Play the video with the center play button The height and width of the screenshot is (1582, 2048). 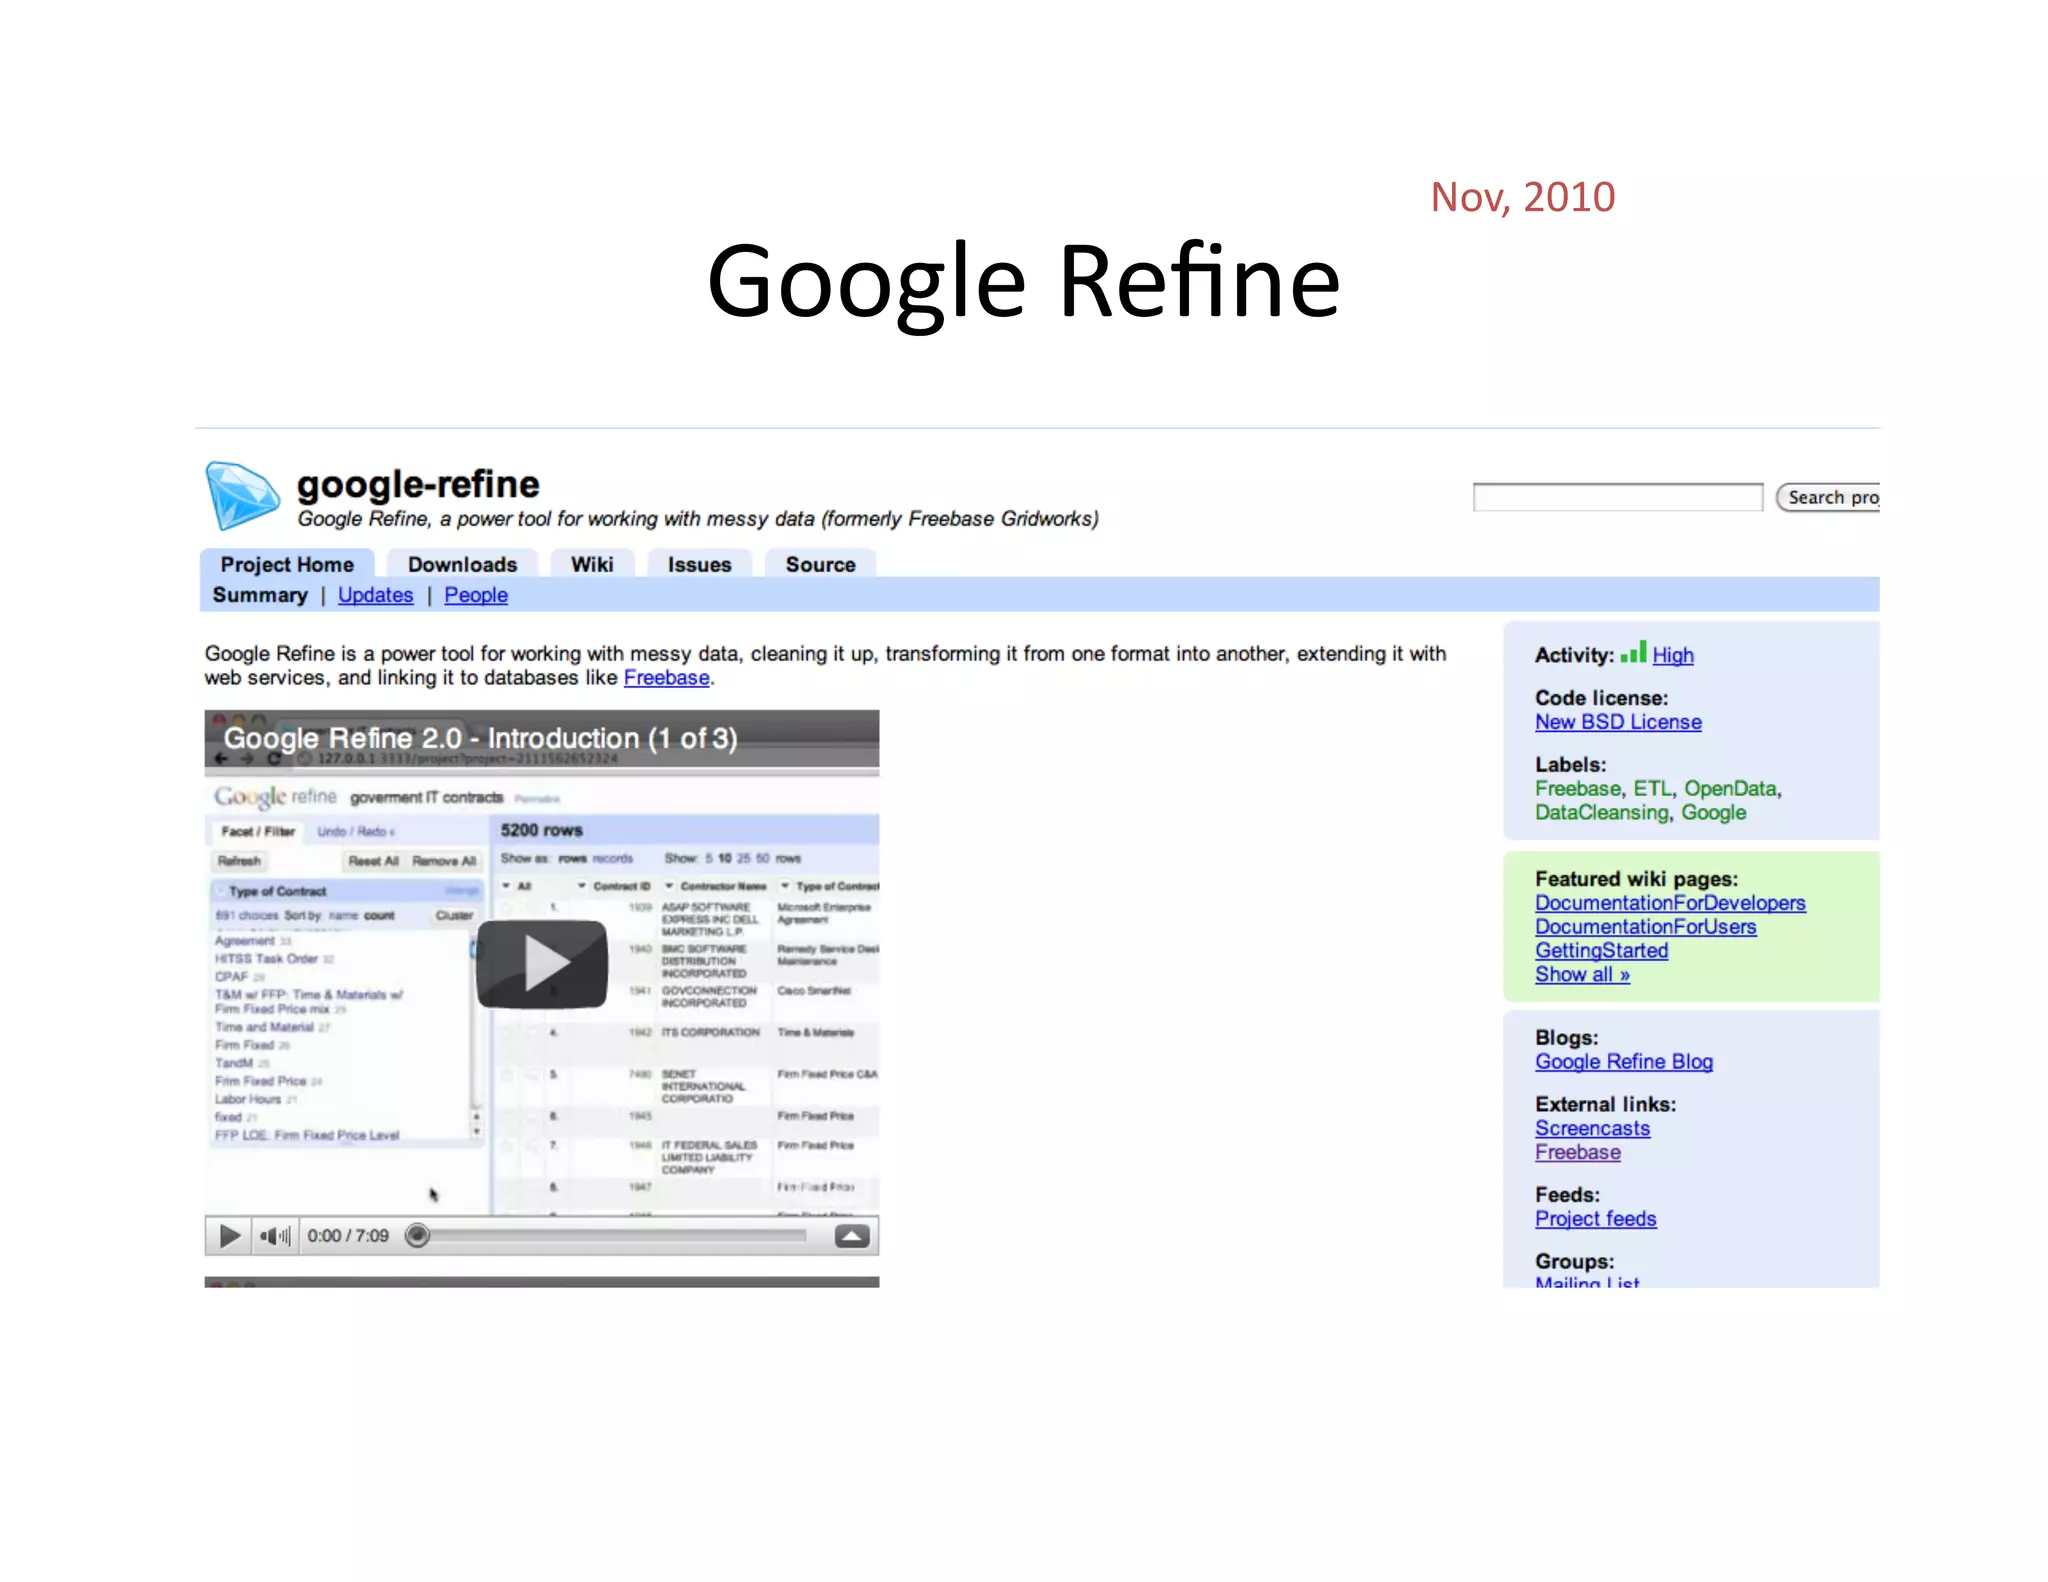(542, 964)
